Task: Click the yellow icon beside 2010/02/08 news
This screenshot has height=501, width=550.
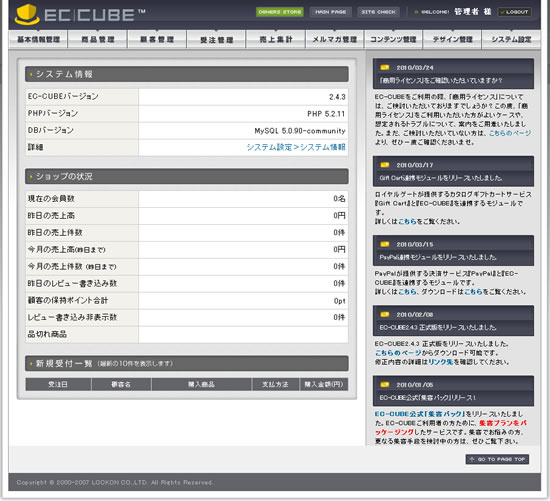Action: (385, 314)
